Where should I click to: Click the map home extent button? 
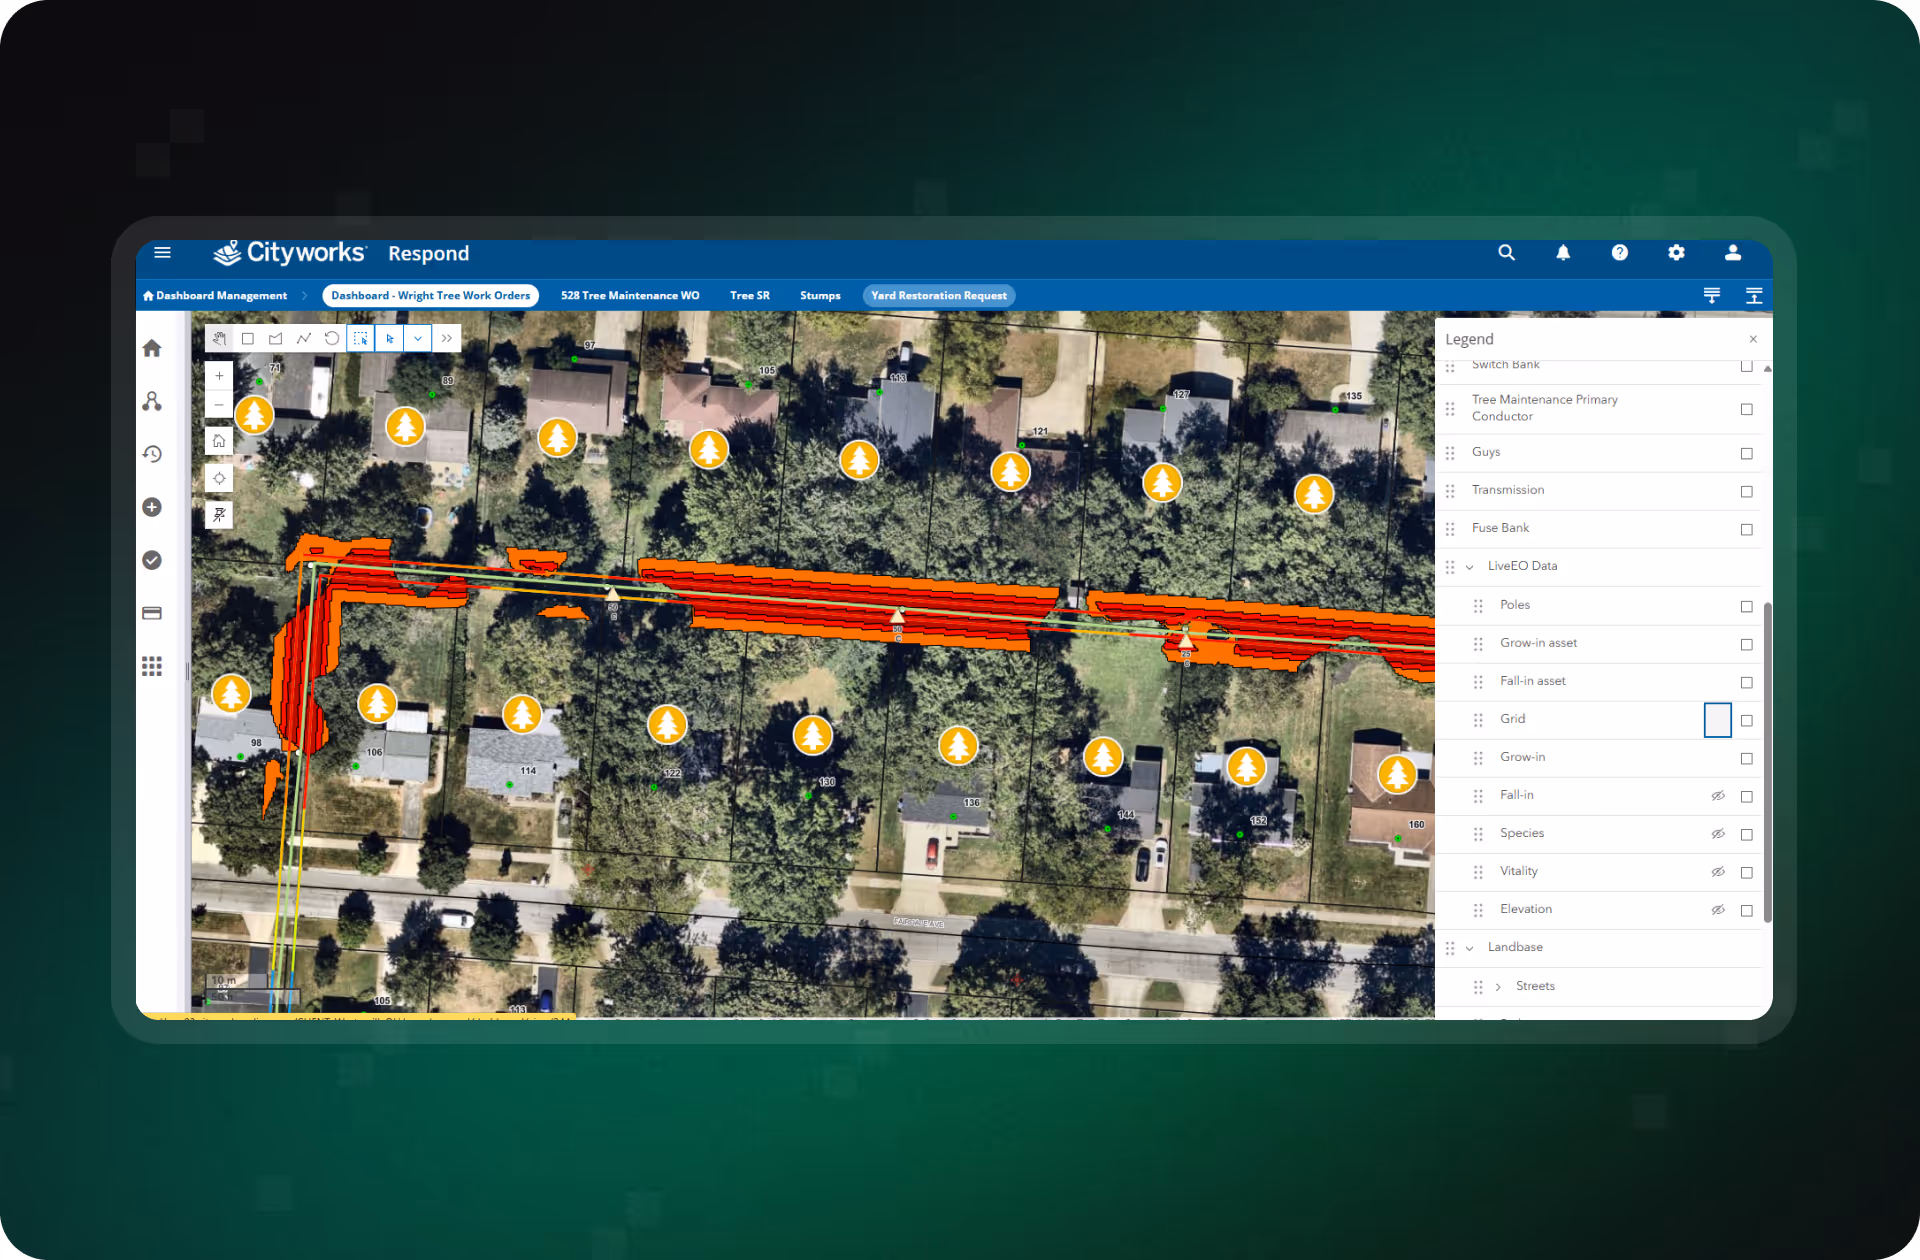tap(219, 441)
